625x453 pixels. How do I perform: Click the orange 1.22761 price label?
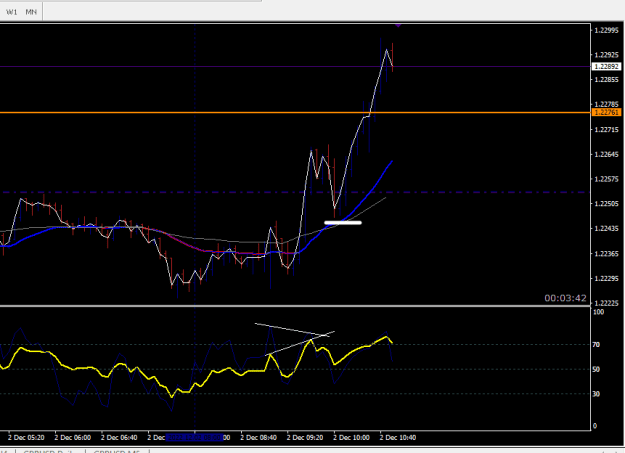606,112
